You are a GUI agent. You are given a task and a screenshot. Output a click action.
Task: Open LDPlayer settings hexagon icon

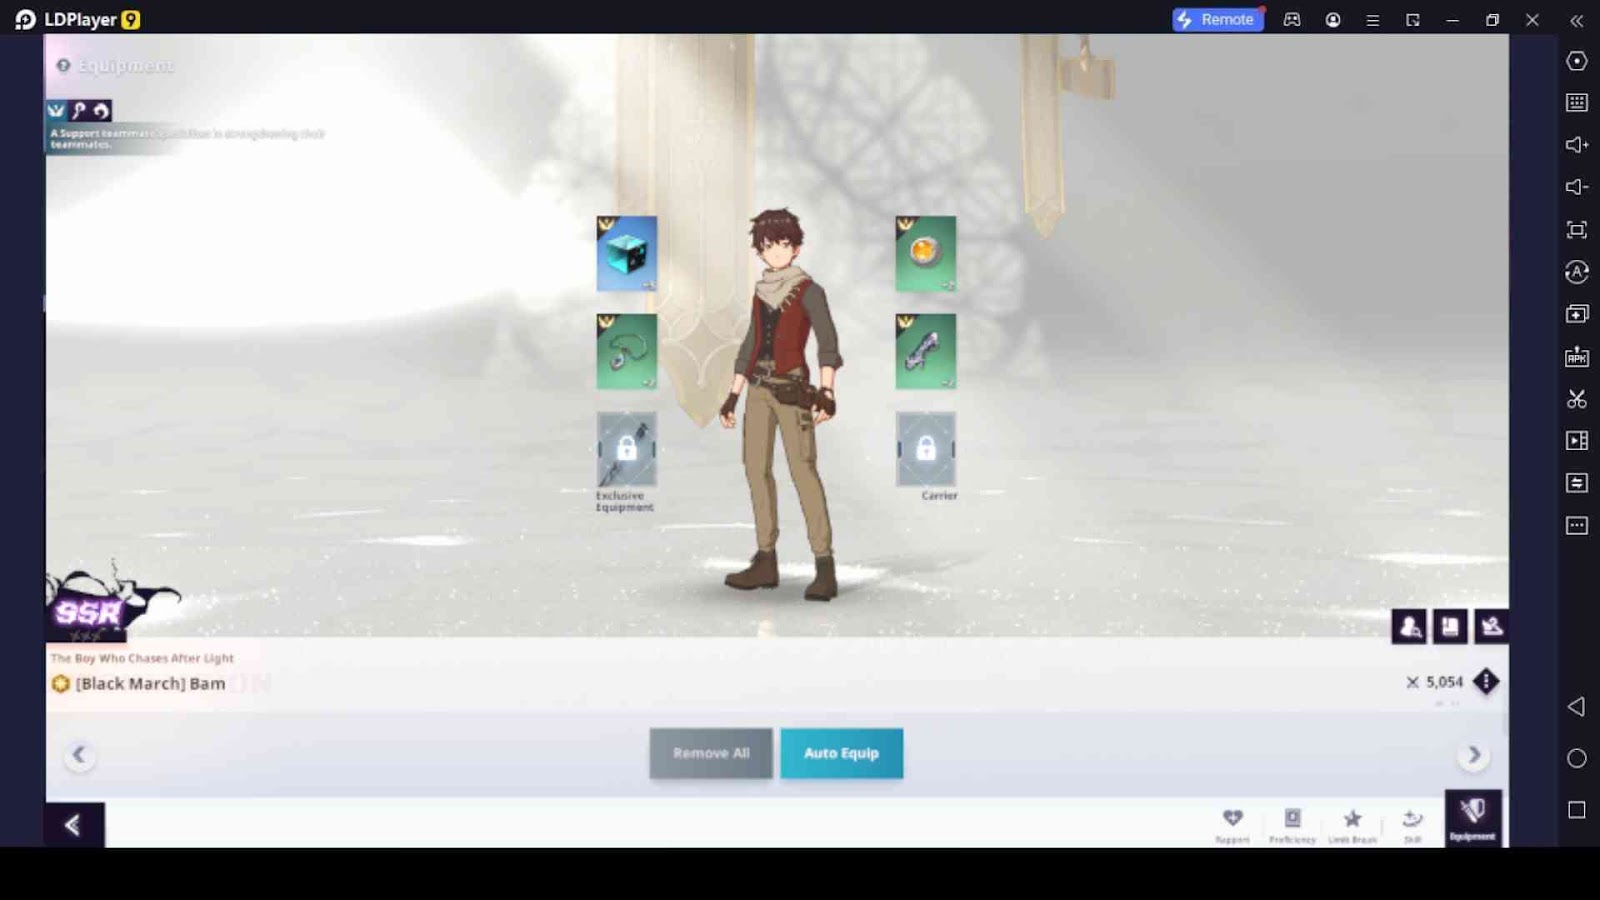(1577, 61)
